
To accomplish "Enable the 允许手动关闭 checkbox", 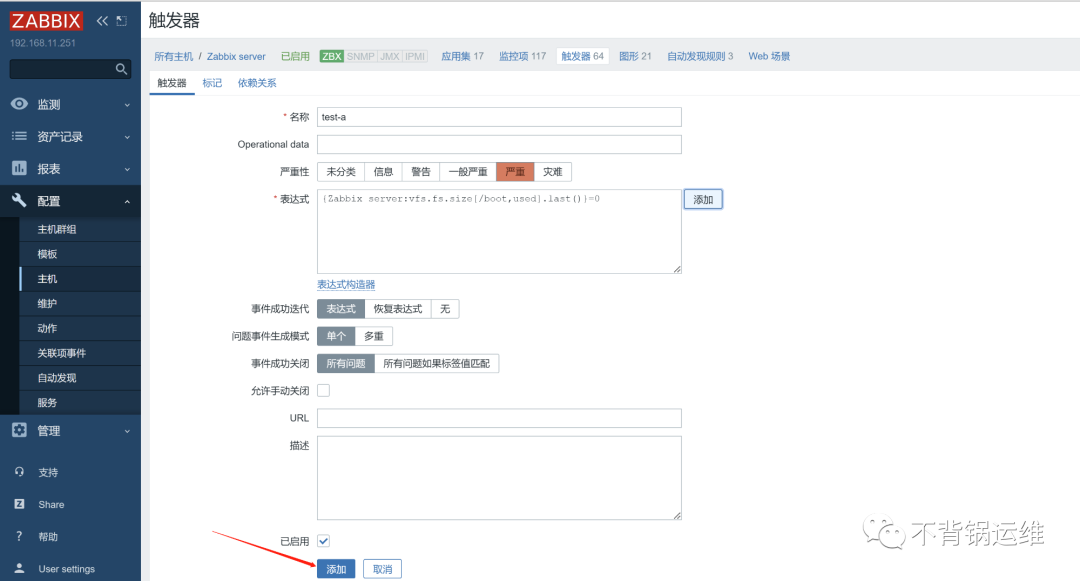I will coord(322,390).
